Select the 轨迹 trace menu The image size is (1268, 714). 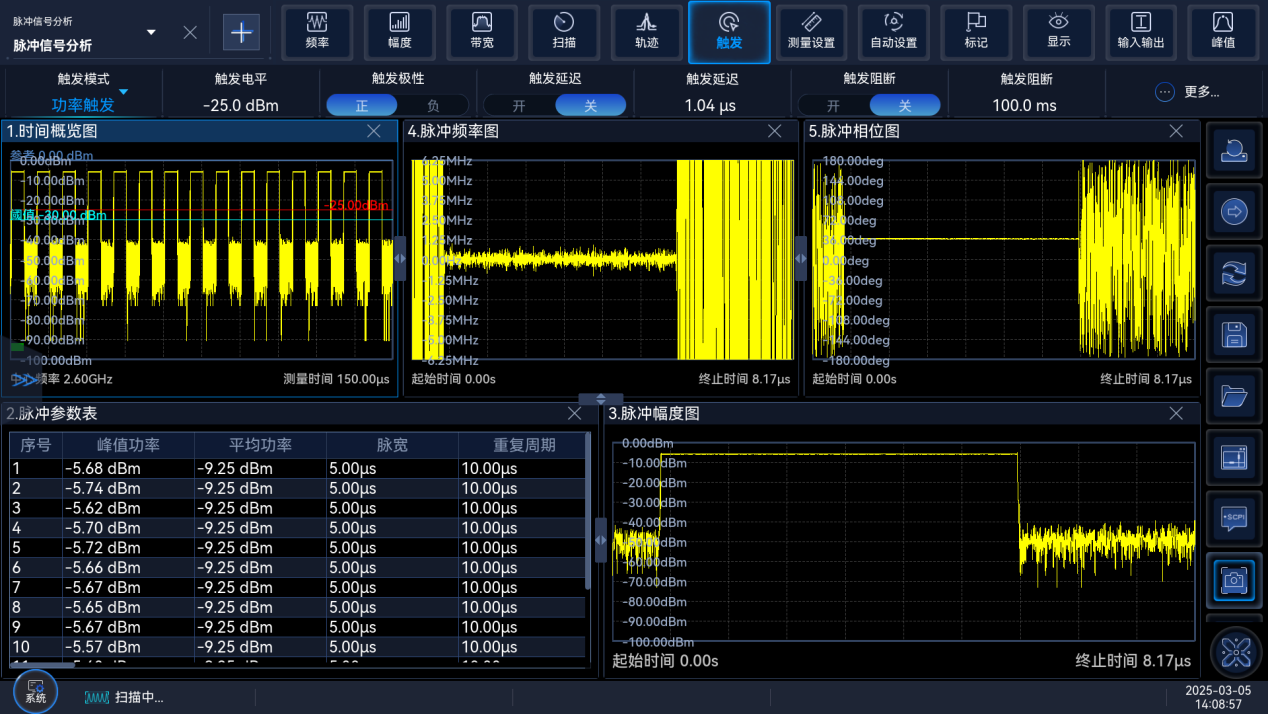646,32
